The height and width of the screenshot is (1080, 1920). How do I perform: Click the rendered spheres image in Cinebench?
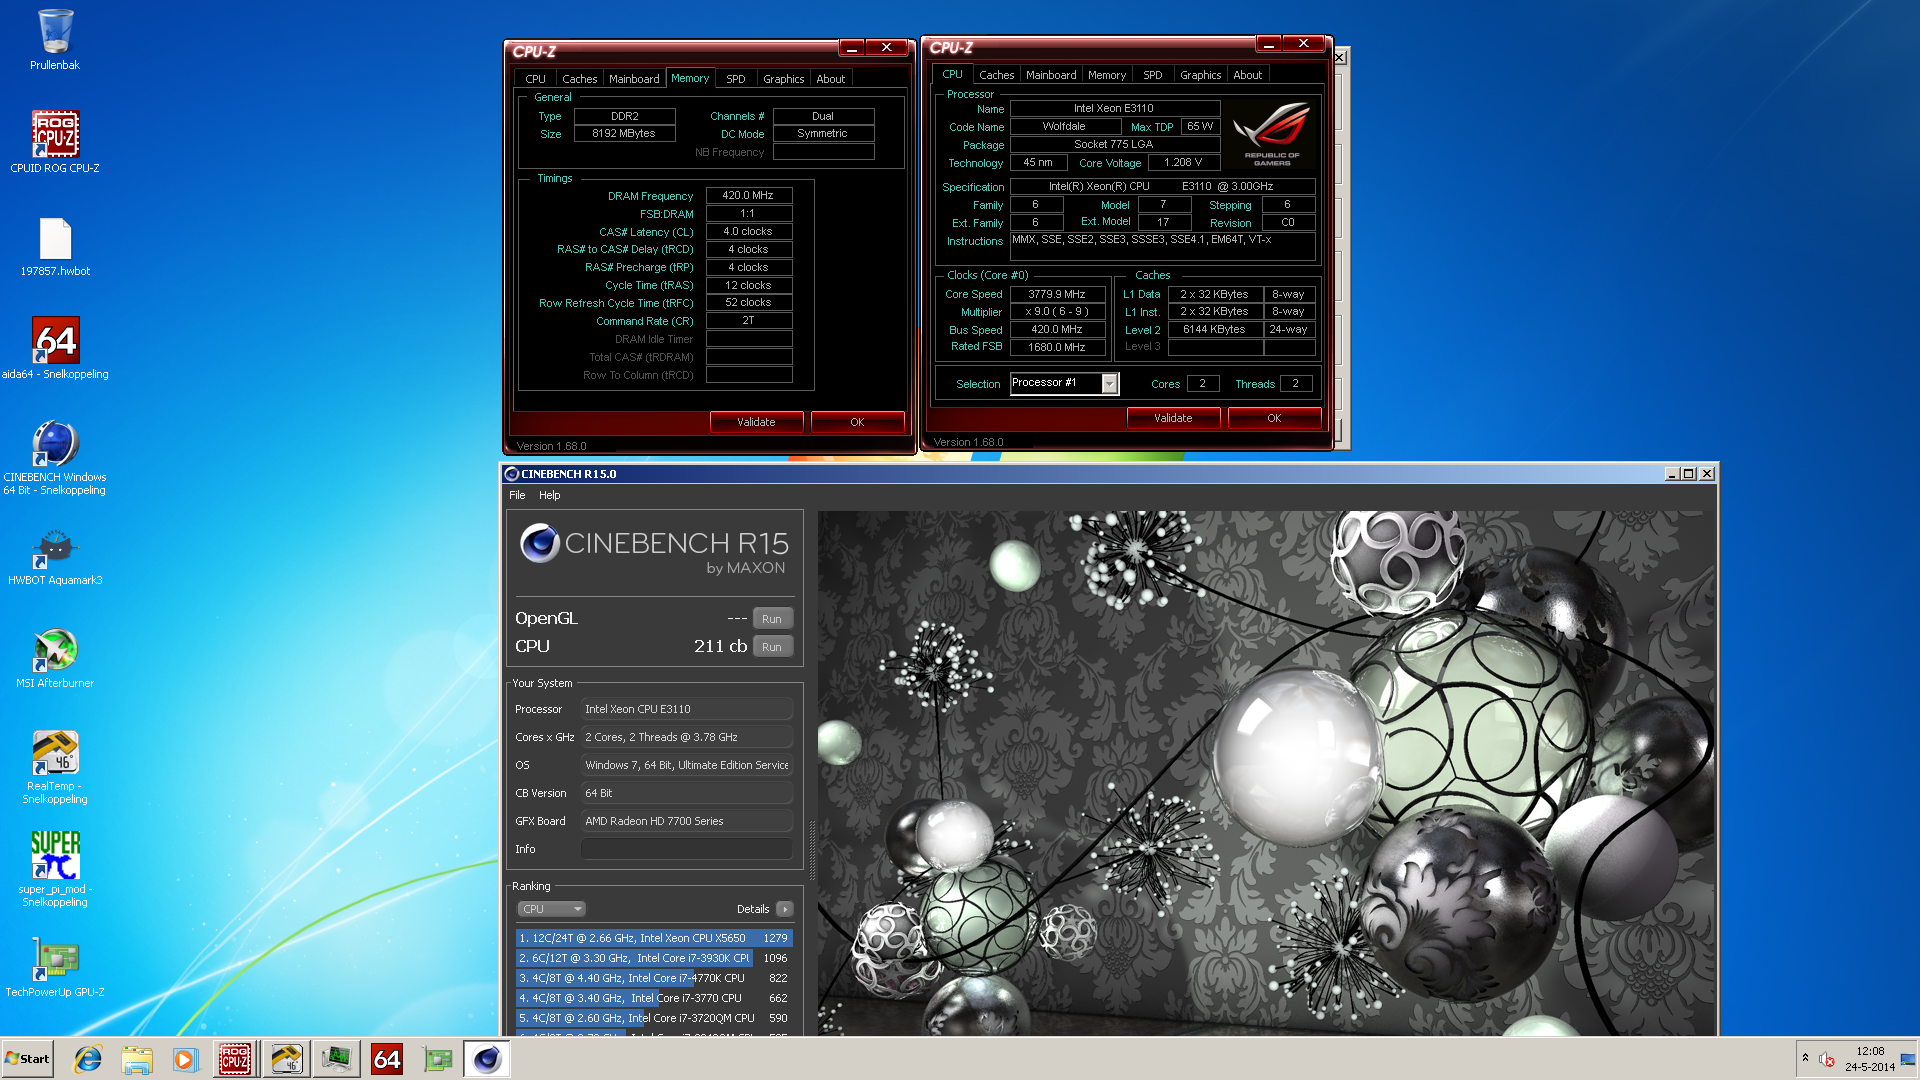[x=1266, y=772]
